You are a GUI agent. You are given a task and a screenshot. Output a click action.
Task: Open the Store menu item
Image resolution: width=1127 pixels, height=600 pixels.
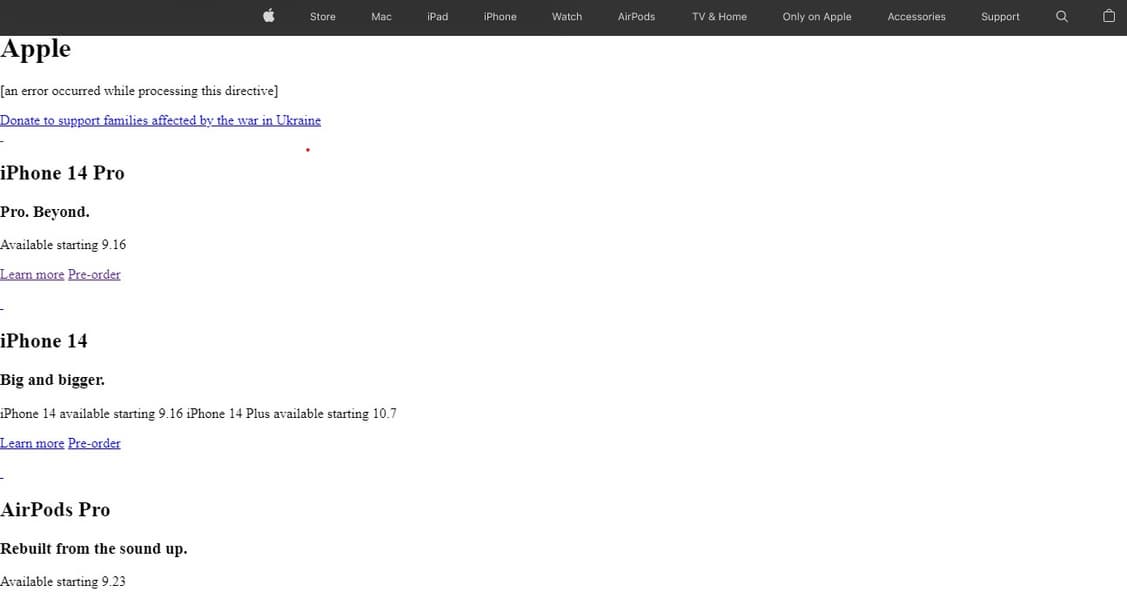(323, 17)
